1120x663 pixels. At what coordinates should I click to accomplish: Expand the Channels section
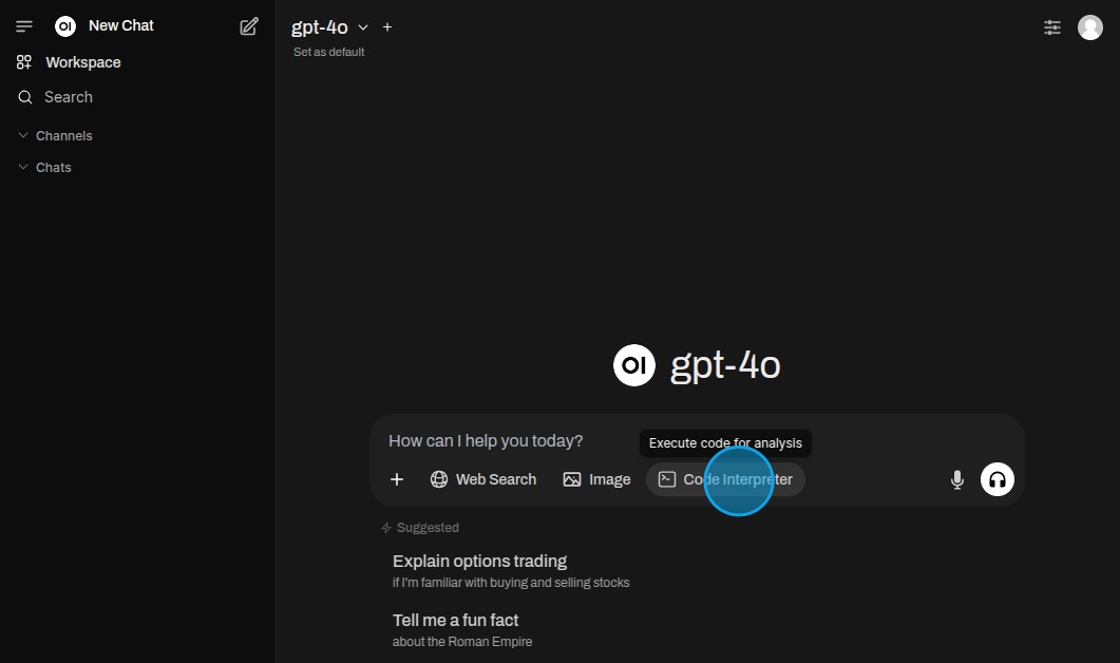point(63,136)
